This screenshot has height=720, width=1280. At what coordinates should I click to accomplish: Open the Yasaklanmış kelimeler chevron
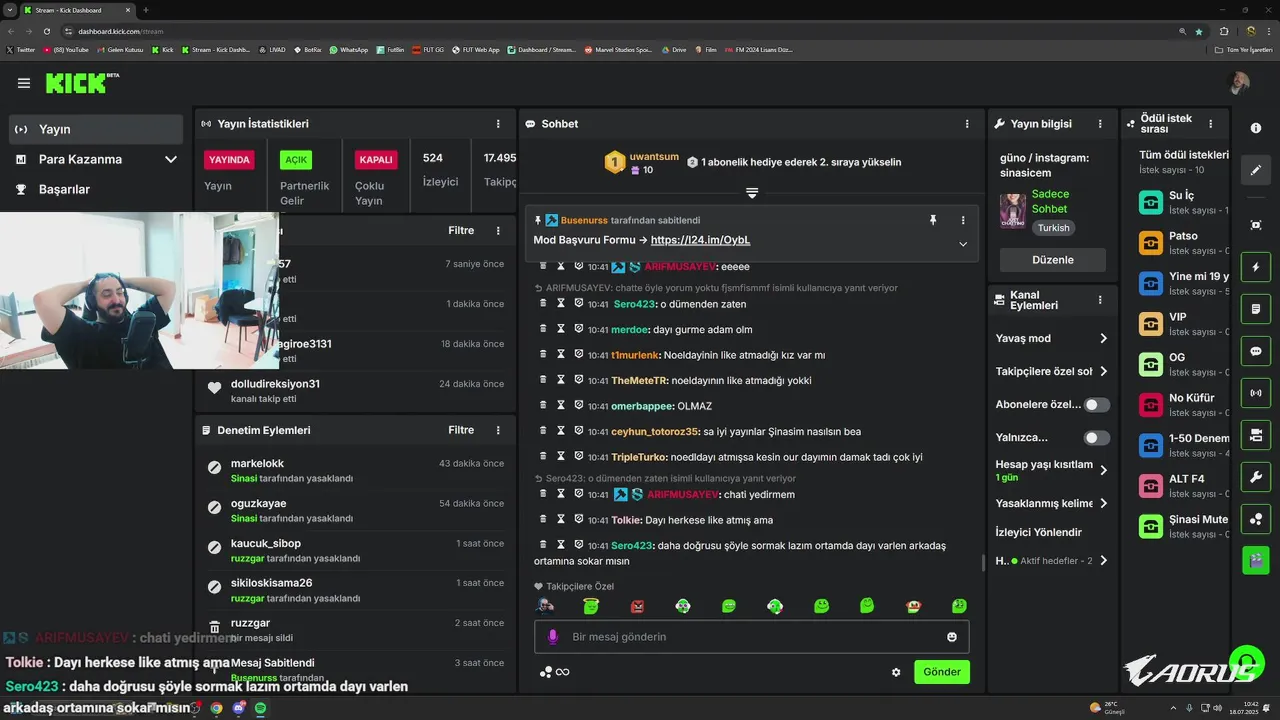(1103, 503)
